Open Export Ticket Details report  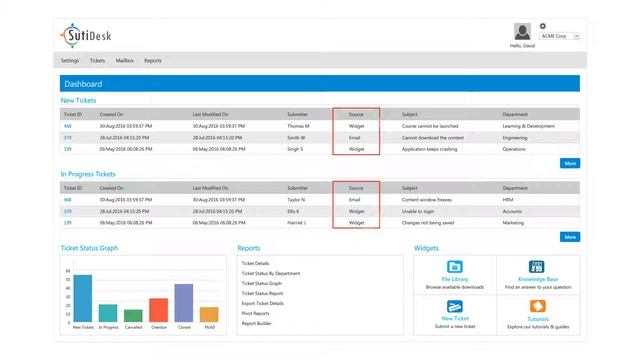[262, 303]
